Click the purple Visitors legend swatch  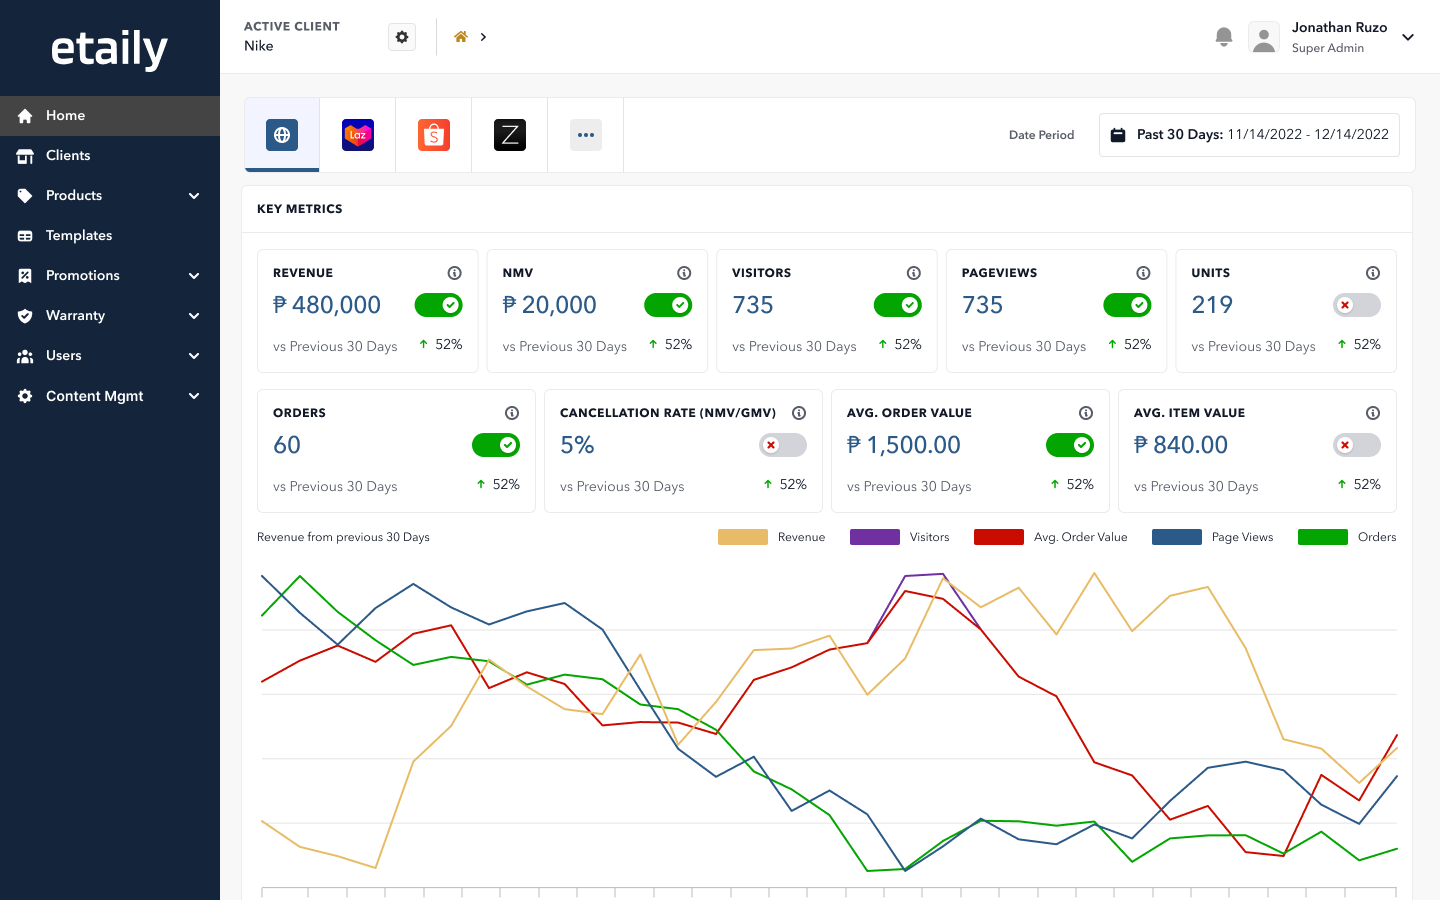874,537
